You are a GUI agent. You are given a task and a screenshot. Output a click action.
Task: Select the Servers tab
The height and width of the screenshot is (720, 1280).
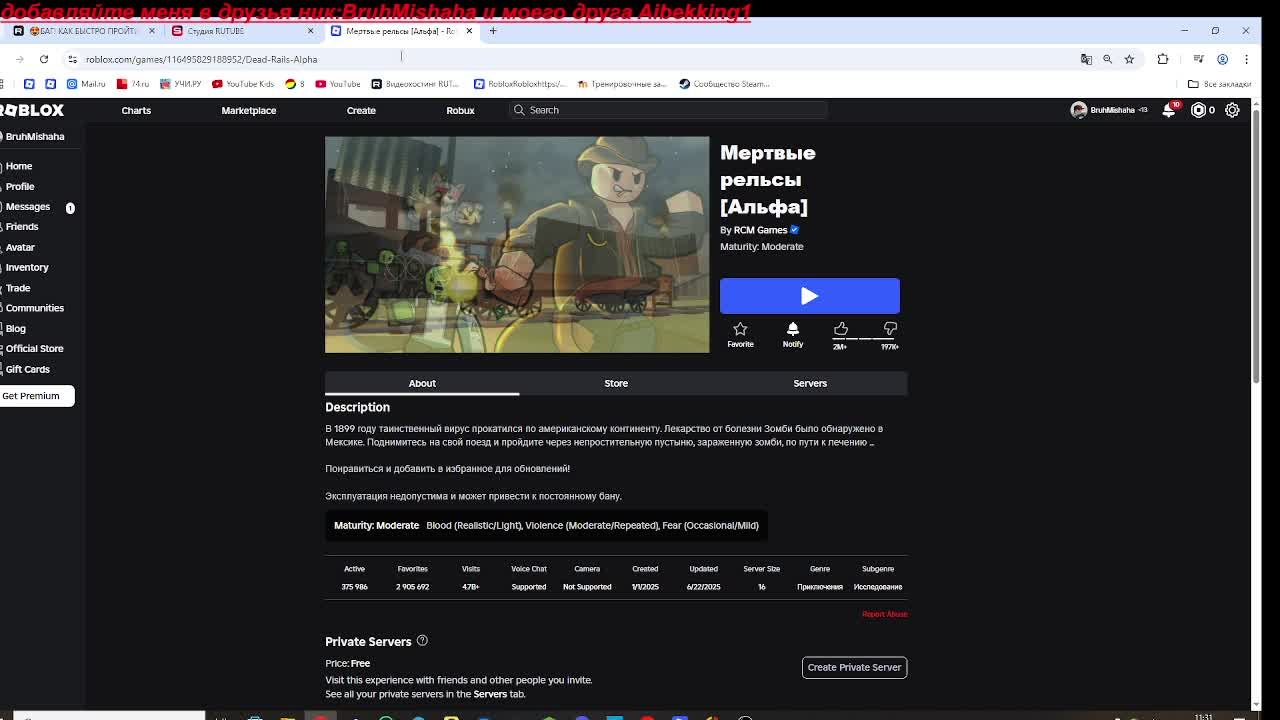click(810, 383)
